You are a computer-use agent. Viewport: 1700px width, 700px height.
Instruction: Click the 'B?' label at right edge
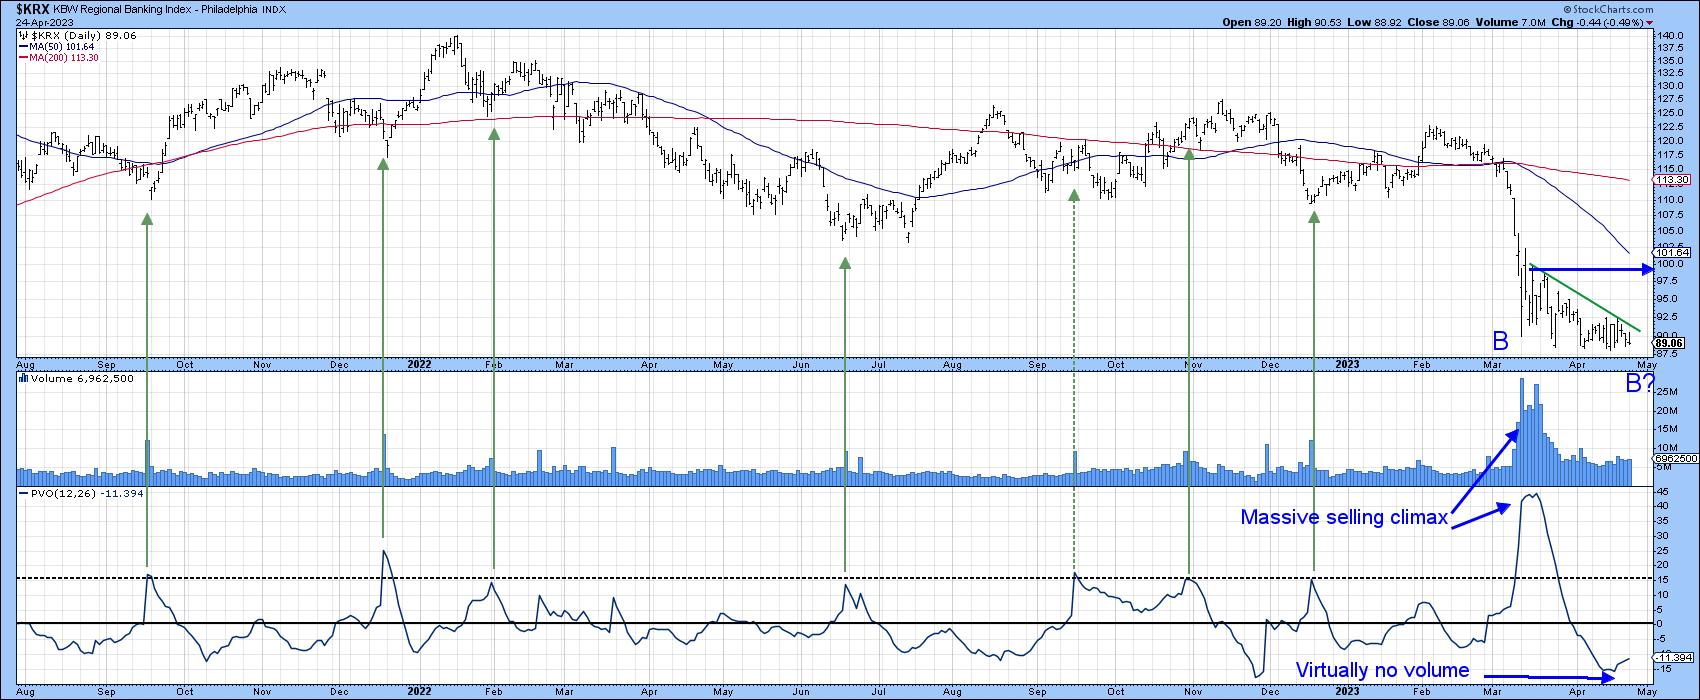coord(1638,383)
